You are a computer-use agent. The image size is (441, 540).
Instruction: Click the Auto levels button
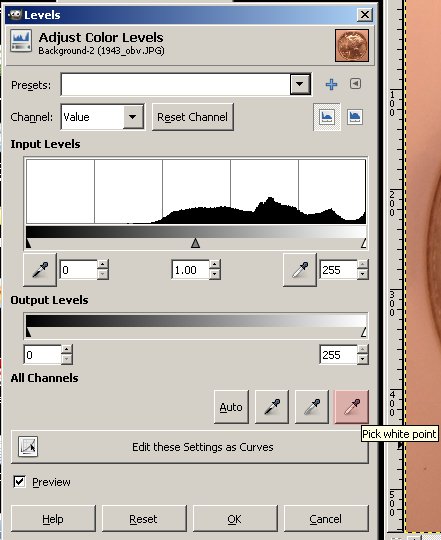(x=231, y=407)
